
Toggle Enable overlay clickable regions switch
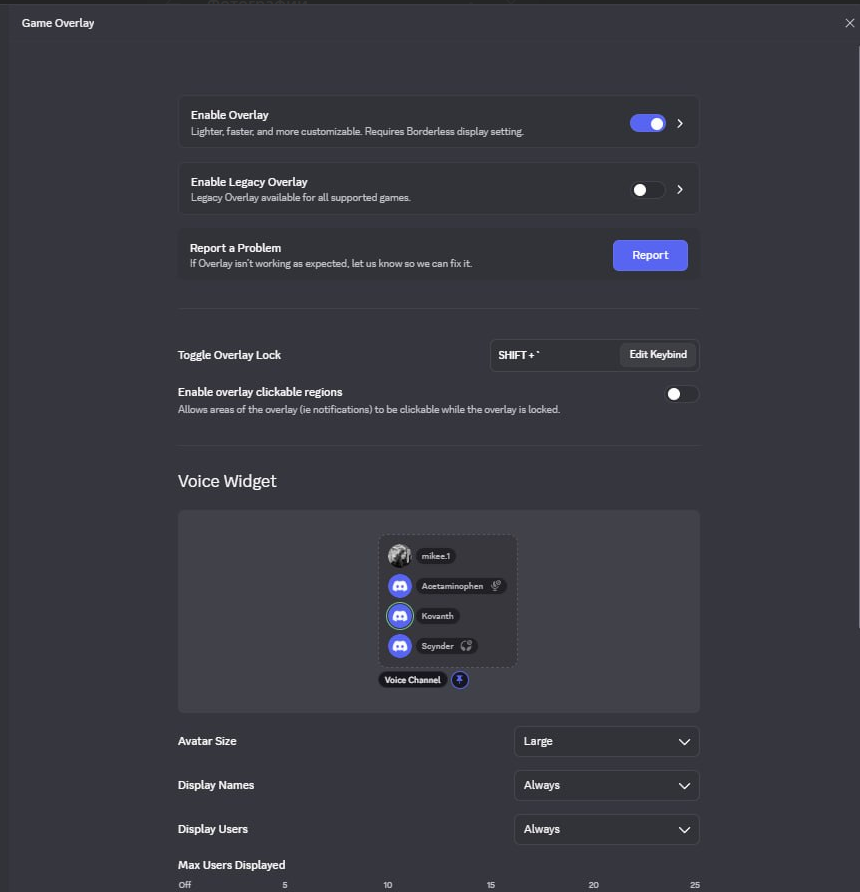coord(681,394)
